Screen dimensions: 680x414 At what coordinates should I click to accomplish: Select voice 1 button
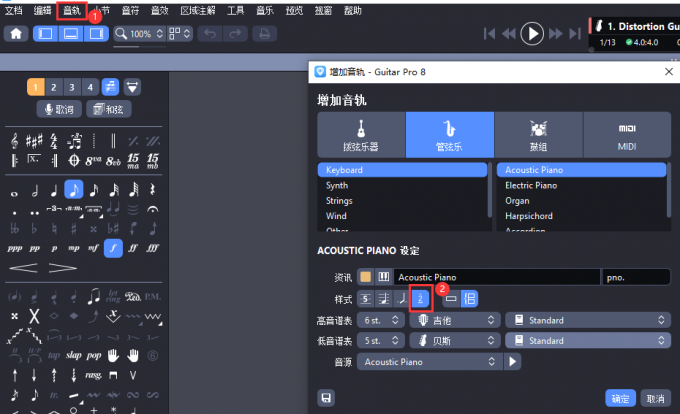(36, 86)
